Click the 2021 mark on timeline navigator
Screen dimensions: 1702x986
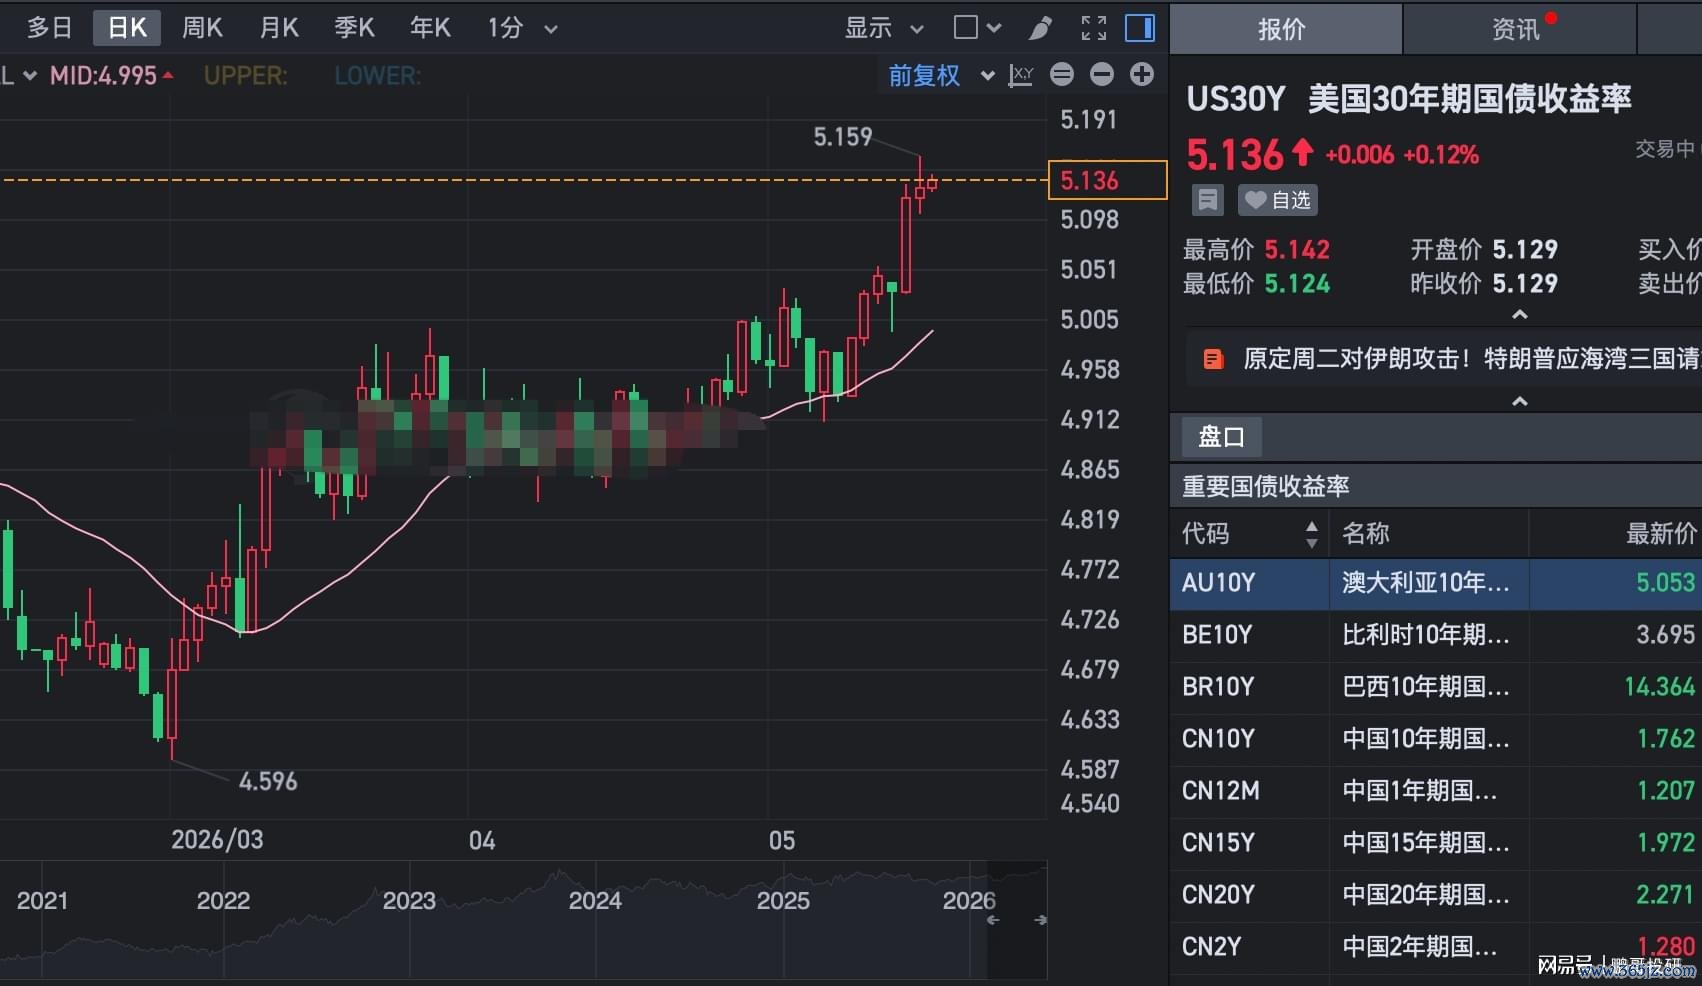(42, 901)
